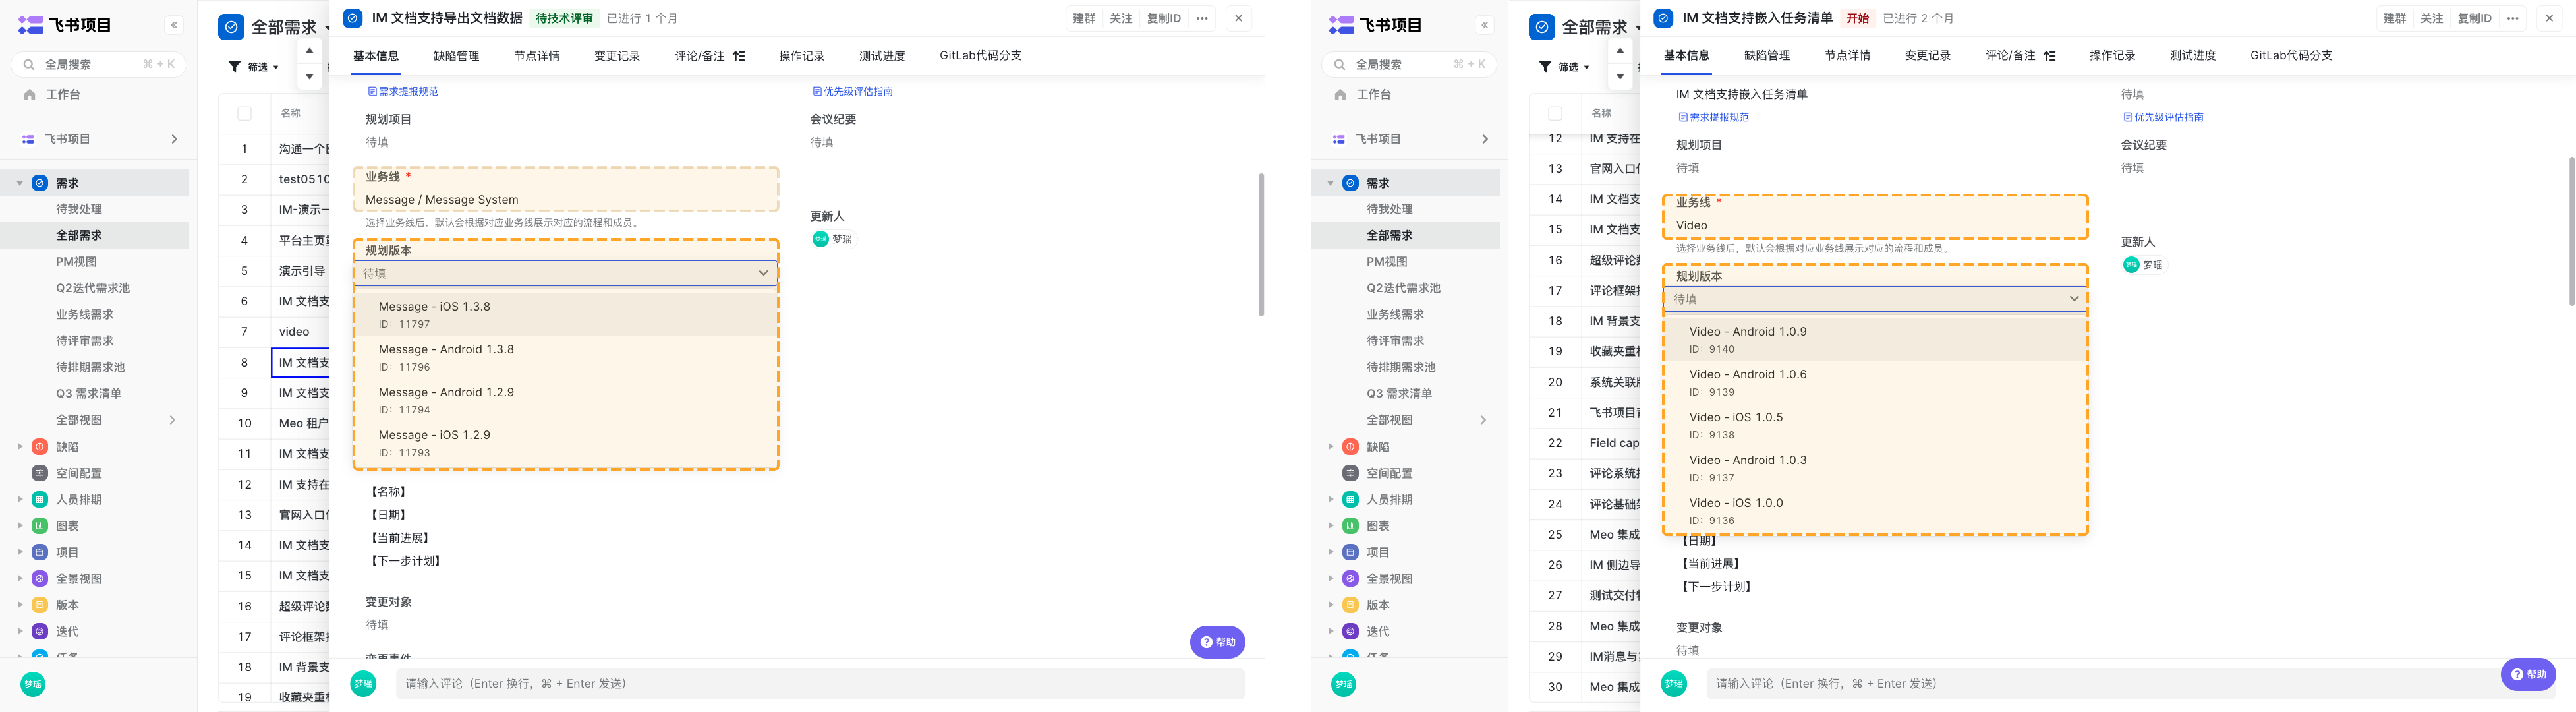This screenshot has height=712, width=2576.
Task: Open the 筛选 filter dropdown in the left screenshot
Action: (254, 67)
